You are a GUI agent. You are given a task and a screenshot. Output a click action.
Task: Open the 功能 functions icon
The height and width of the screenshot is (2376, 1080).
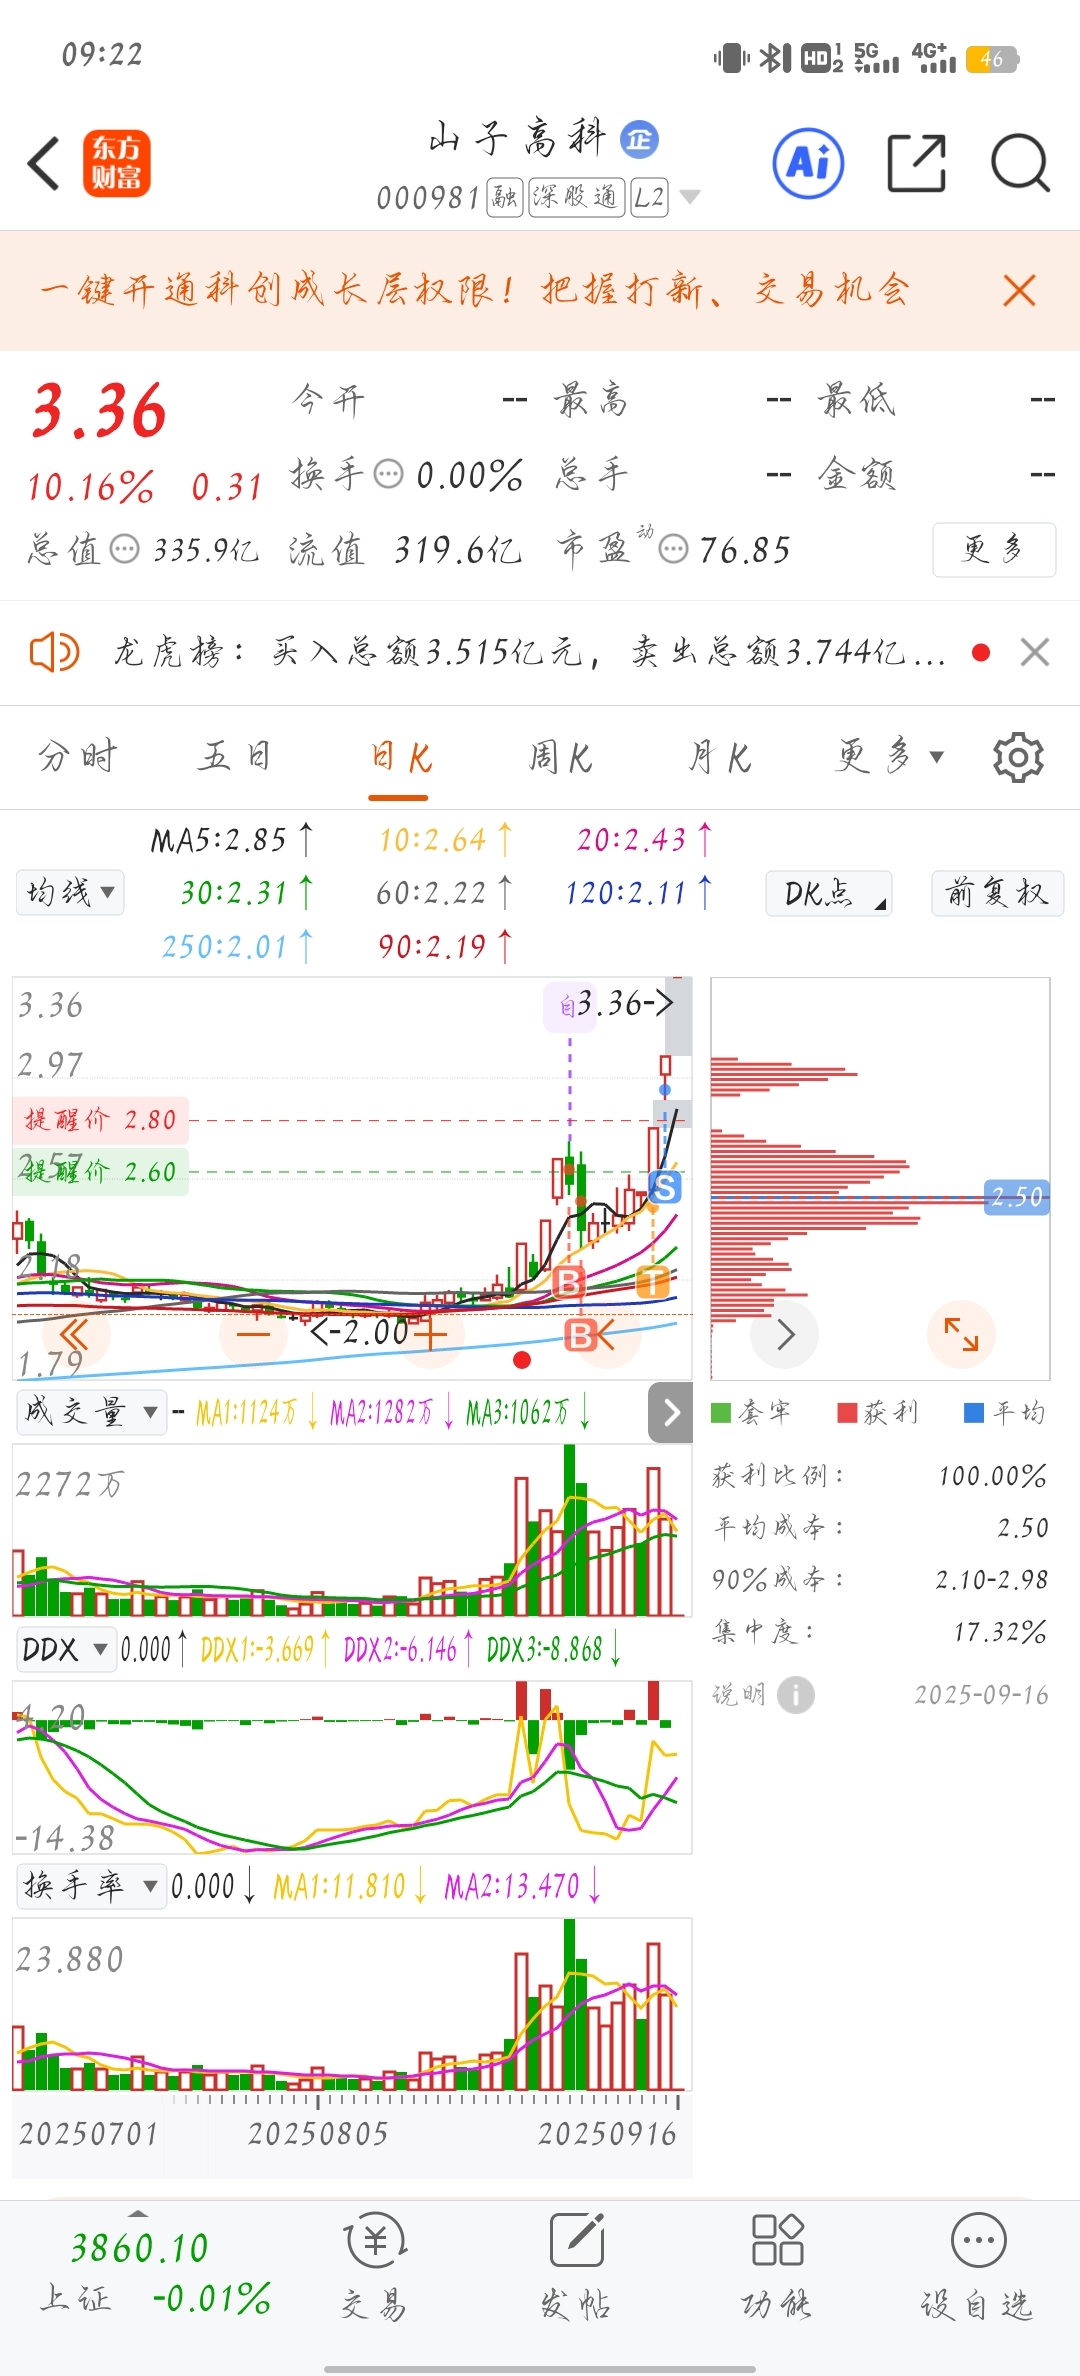[777, 2265]
